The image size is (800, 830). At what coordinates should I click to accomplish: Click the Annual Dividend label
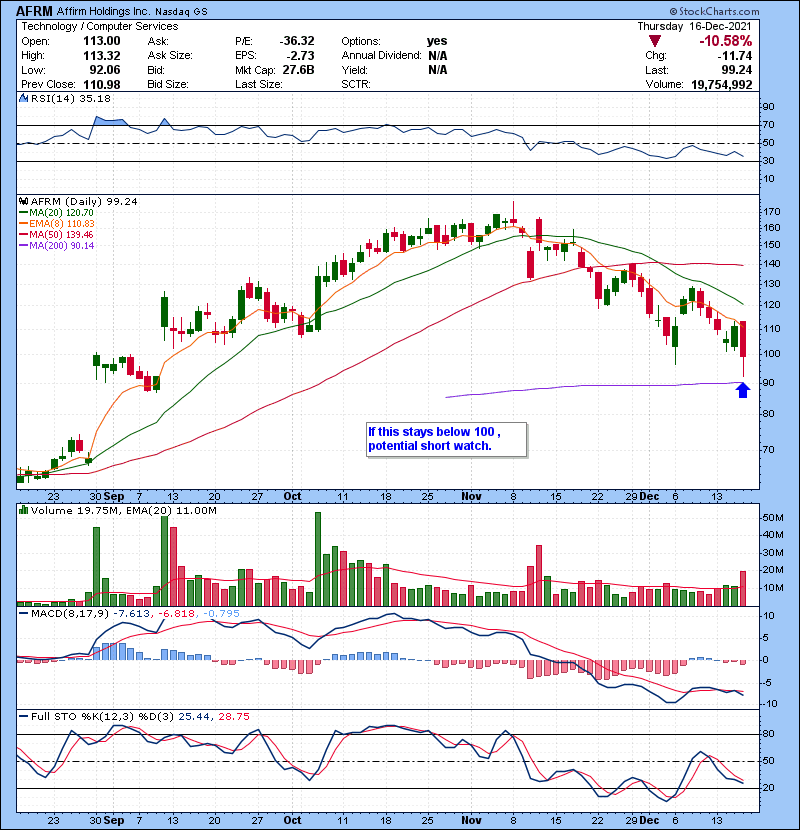[x=381, y=55]
